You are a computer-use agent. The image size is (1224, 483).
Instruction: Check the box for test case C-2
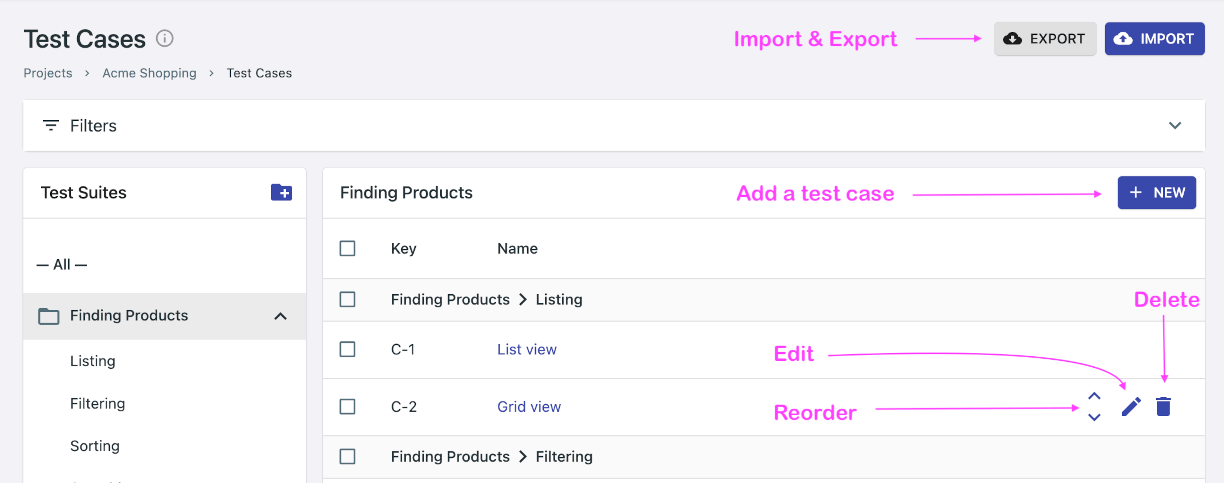tap(347, 407)
